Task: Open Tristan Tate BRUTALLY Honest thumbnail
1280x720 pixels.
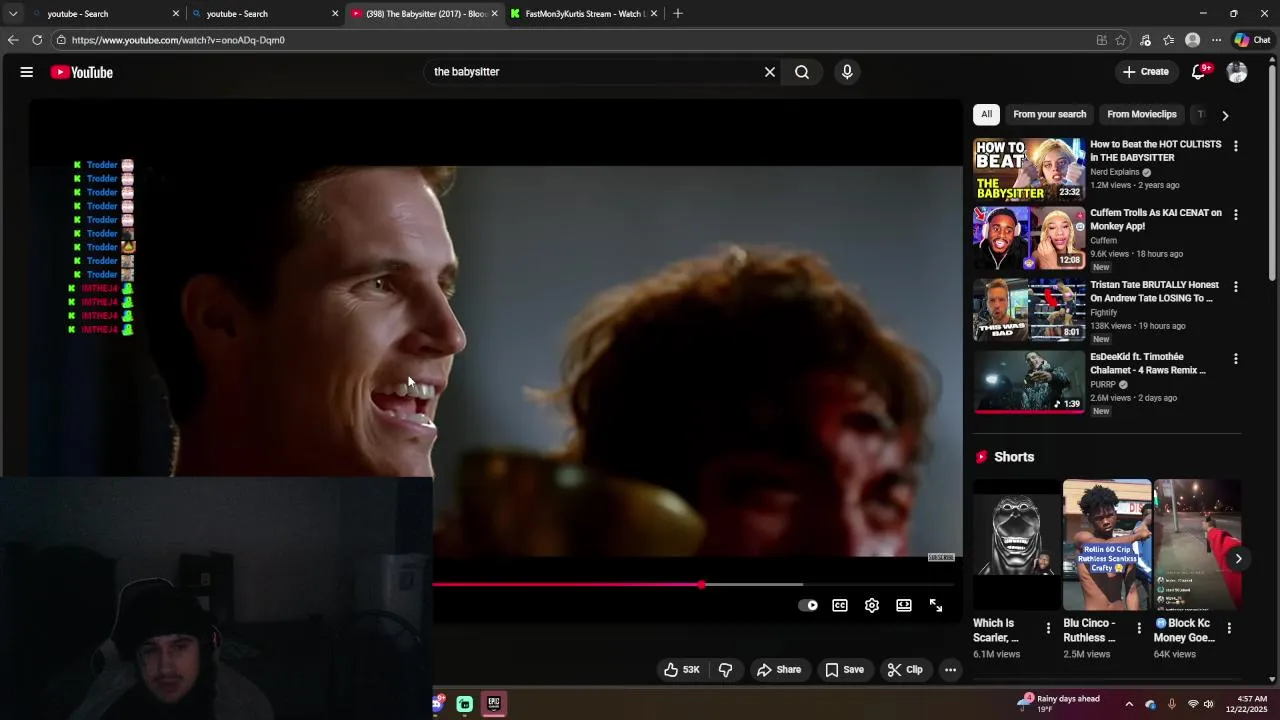Action: point(1029,311)
